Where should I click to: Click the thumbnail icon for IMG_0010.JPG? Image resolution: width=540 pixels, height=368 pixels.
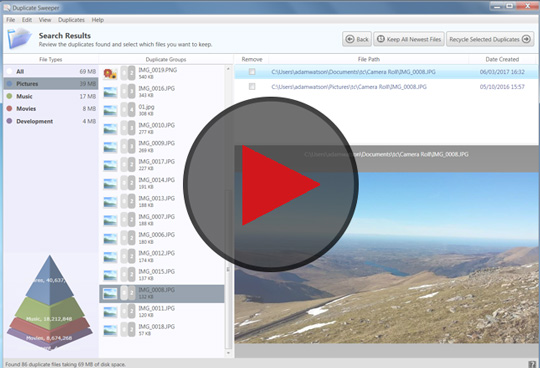[110, 128]
